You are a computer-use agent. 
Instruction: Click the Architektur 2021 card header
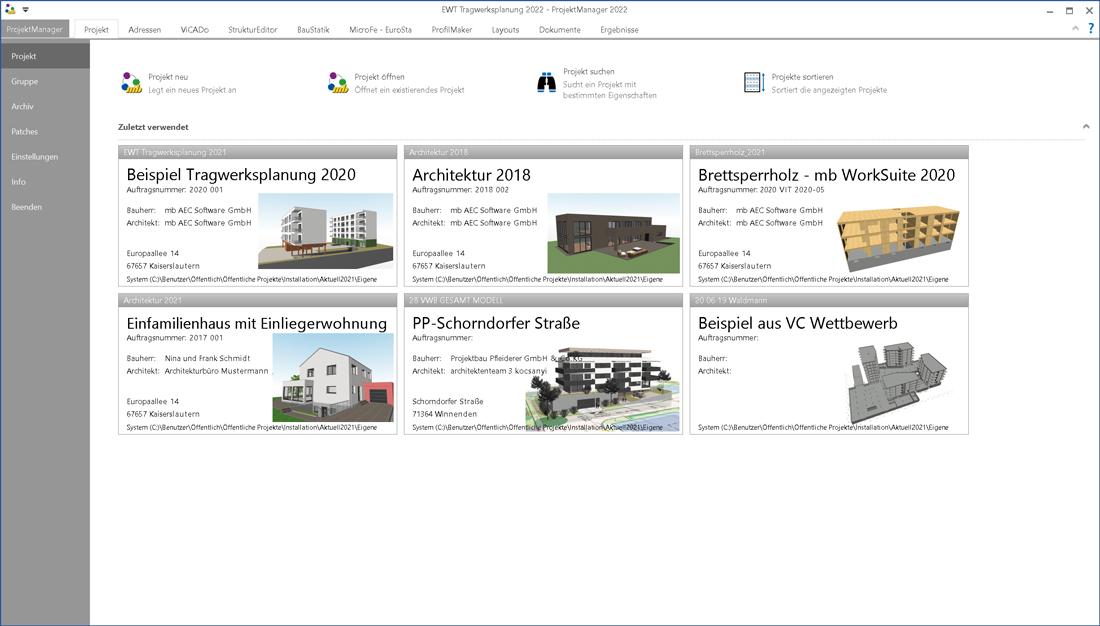257,300
